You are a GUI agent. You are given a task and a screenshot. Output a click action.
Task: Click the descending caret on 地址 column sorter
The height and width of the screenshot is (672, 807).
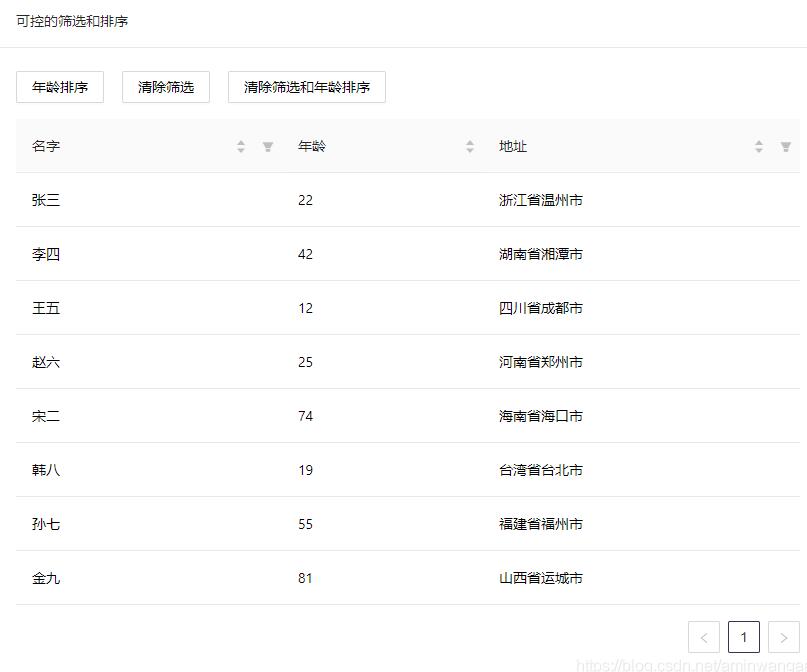click(759, 150)
